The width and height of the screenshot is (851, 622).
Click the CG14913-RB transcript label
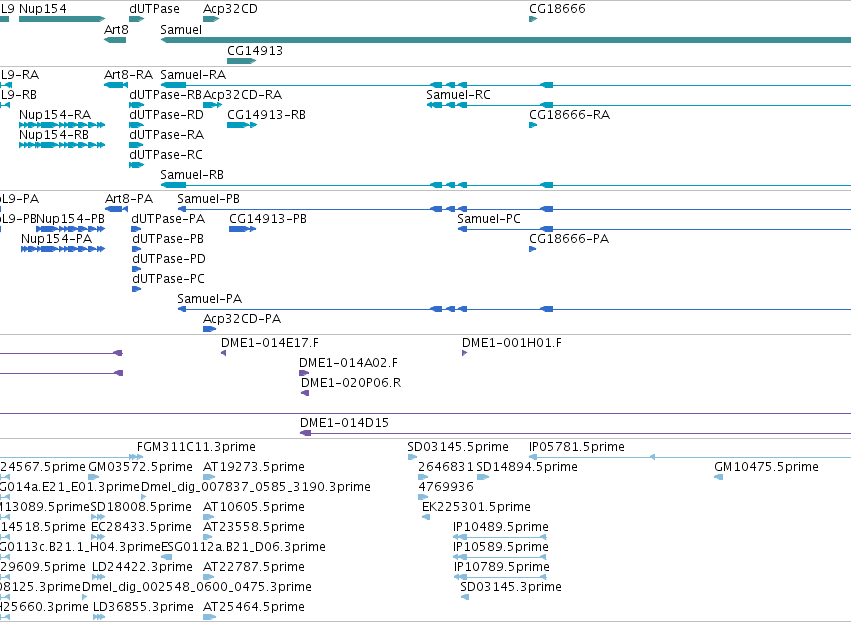[x=266, y=115]
